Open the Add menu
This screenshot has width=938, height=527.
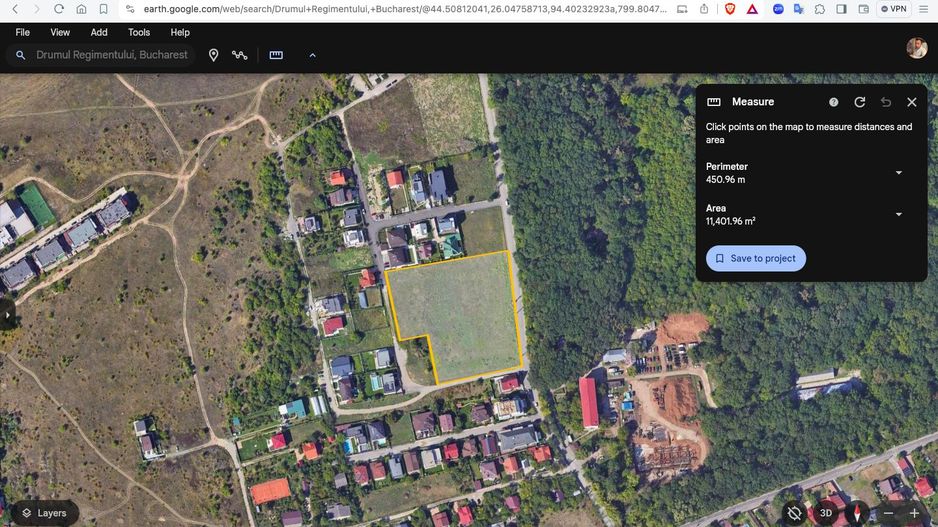(99, 32)
